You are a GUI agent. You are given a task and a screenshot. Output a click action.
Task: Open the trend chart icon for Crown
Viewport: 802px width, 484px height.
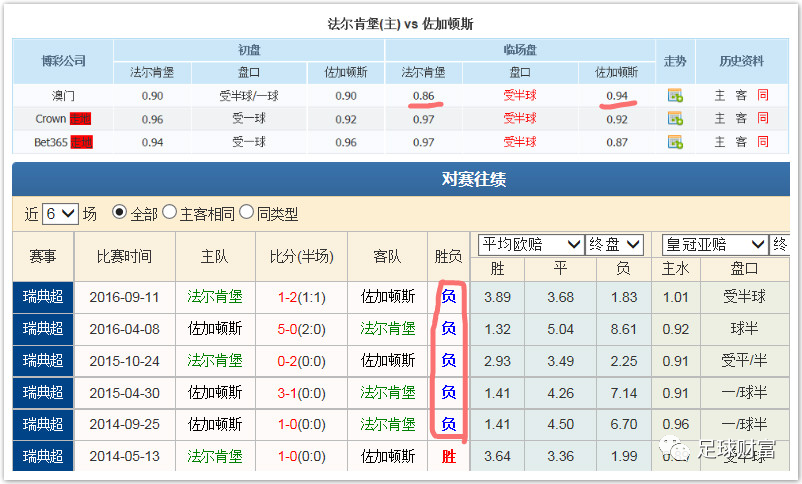(x=675, y=118)
